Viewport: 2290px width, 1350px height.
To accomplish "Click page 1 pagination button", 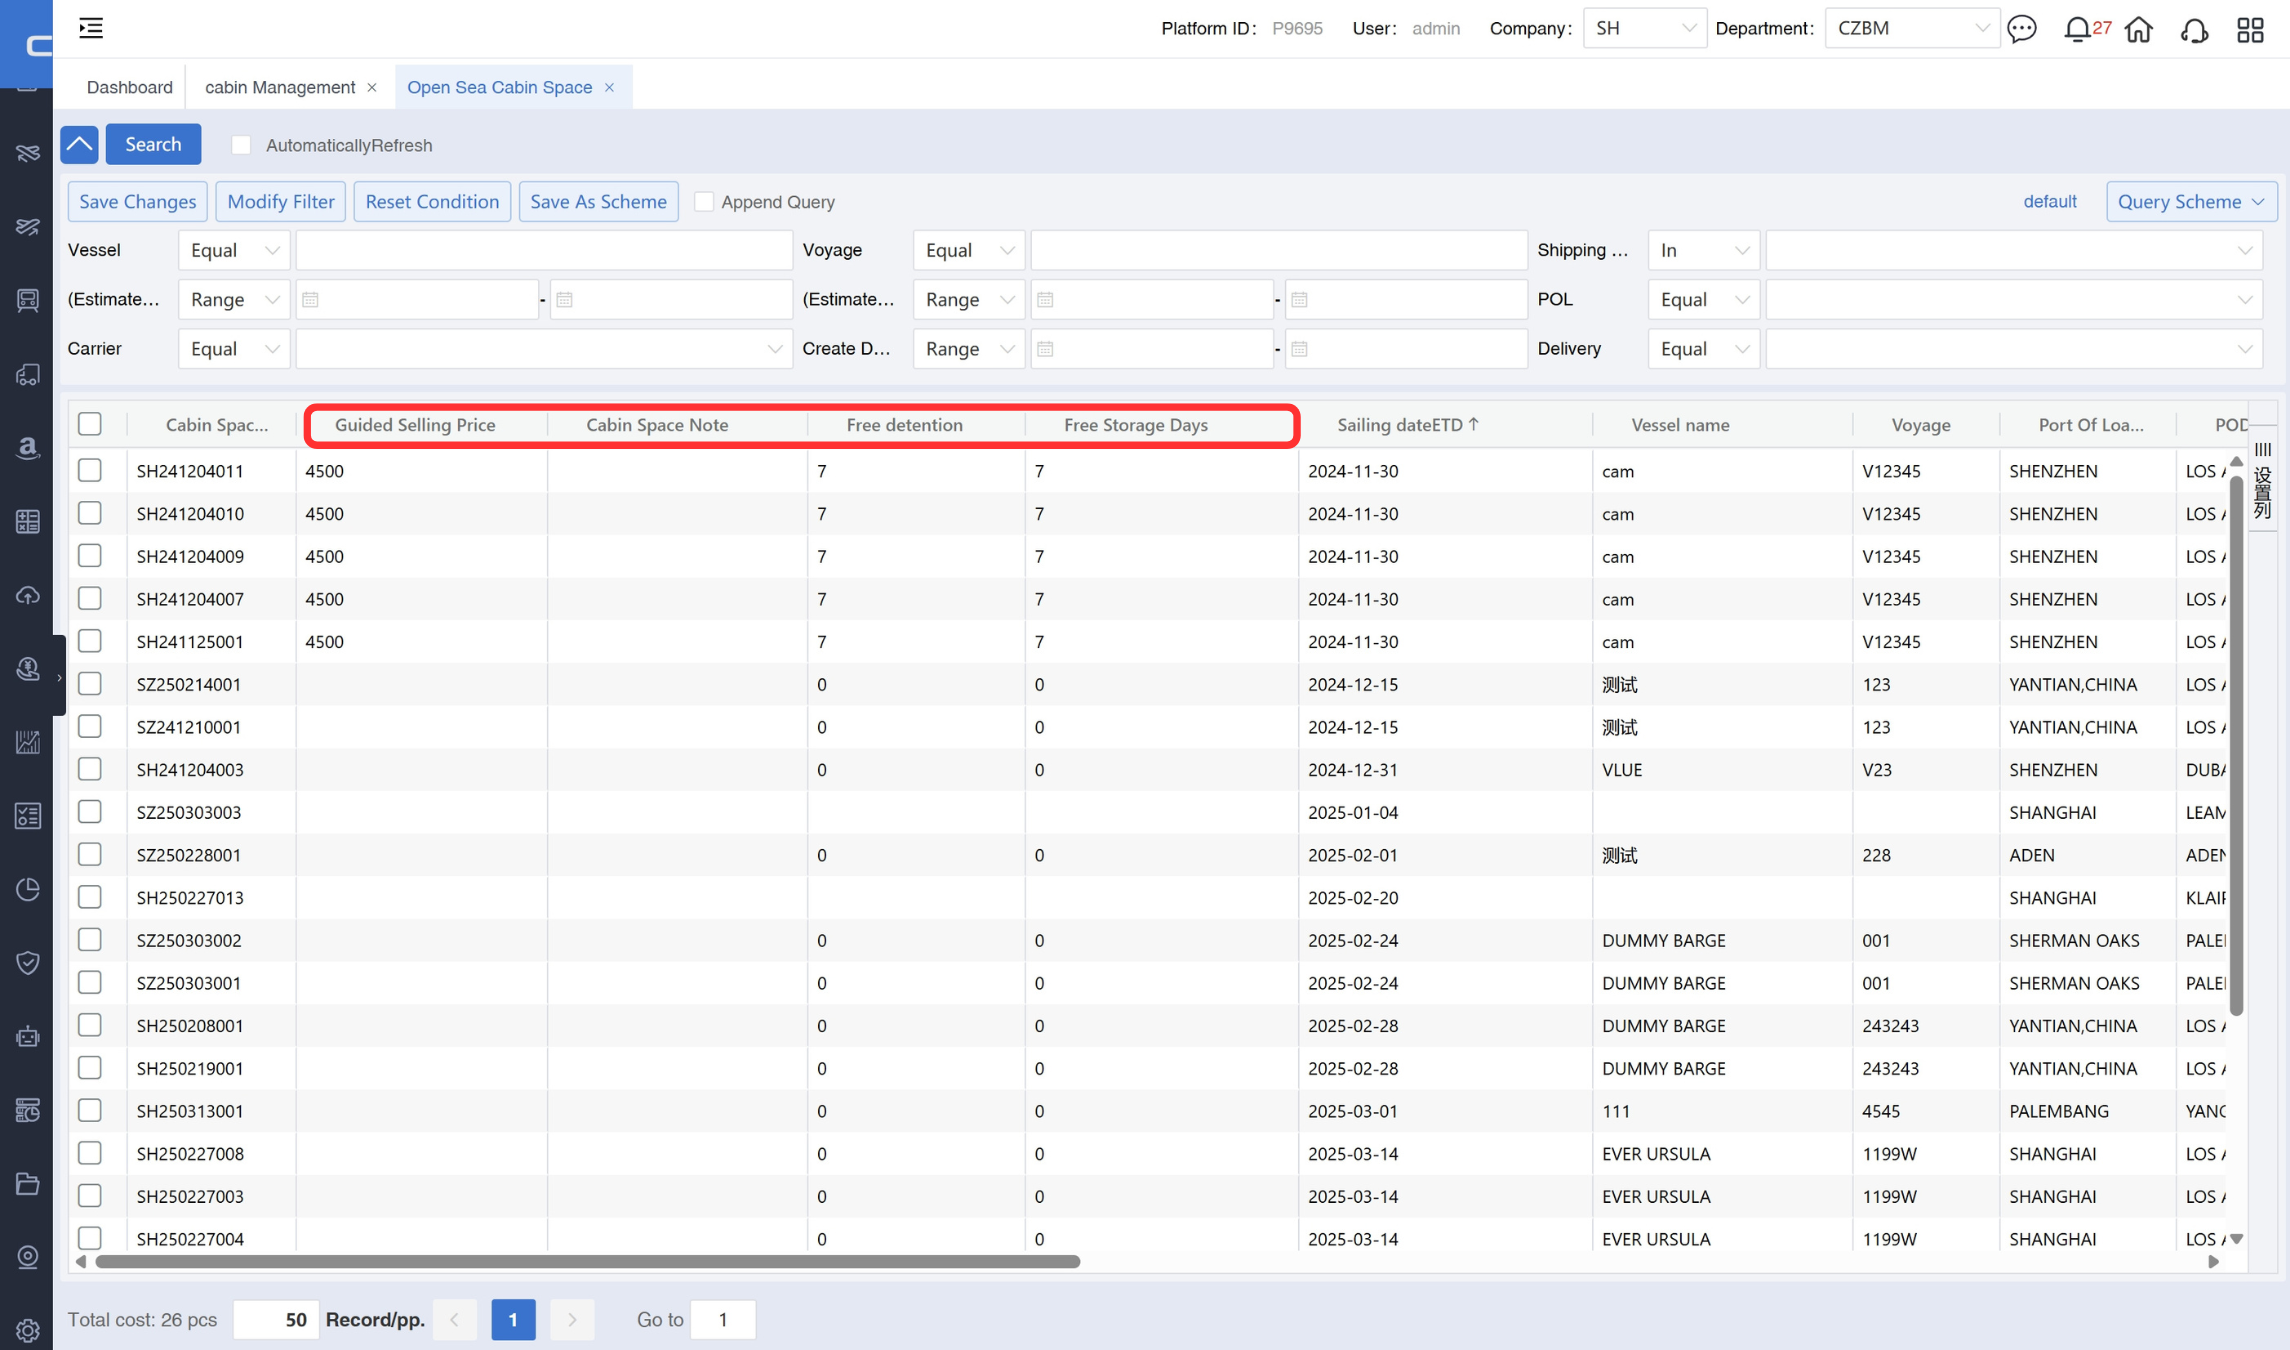I will (513, 1320).
